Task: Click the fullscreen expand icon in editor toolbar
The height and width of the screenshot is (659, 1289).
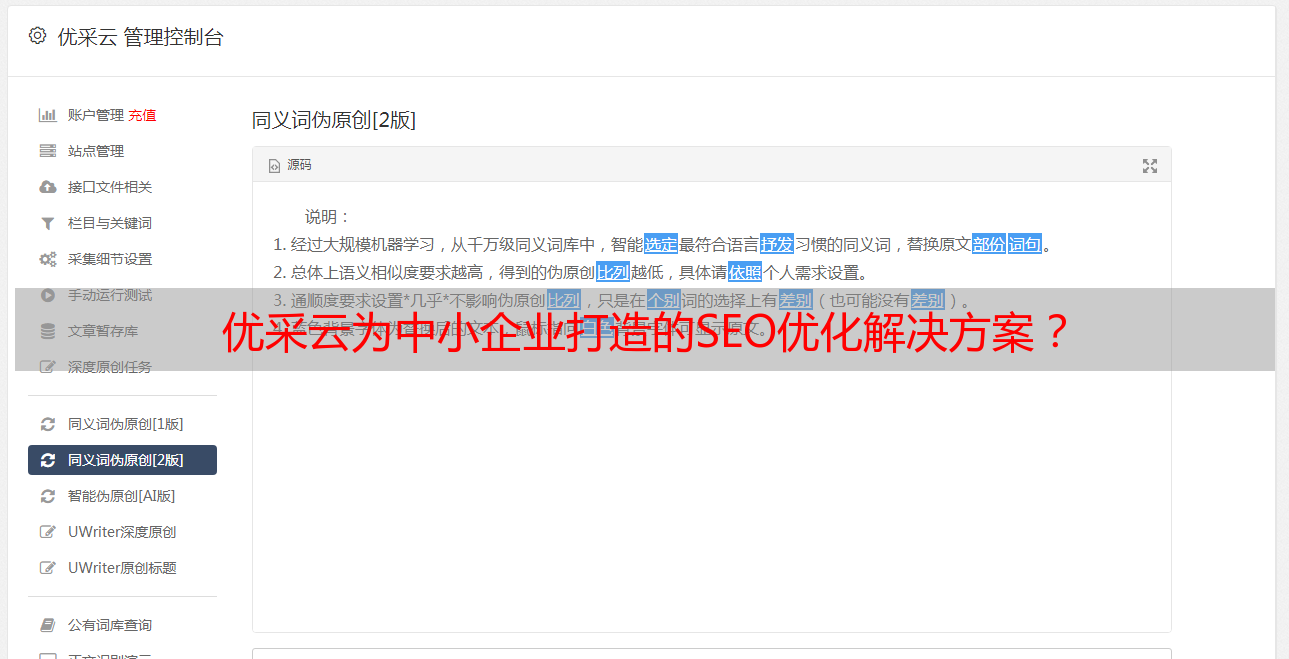Action: click(x=1150, y=166)
